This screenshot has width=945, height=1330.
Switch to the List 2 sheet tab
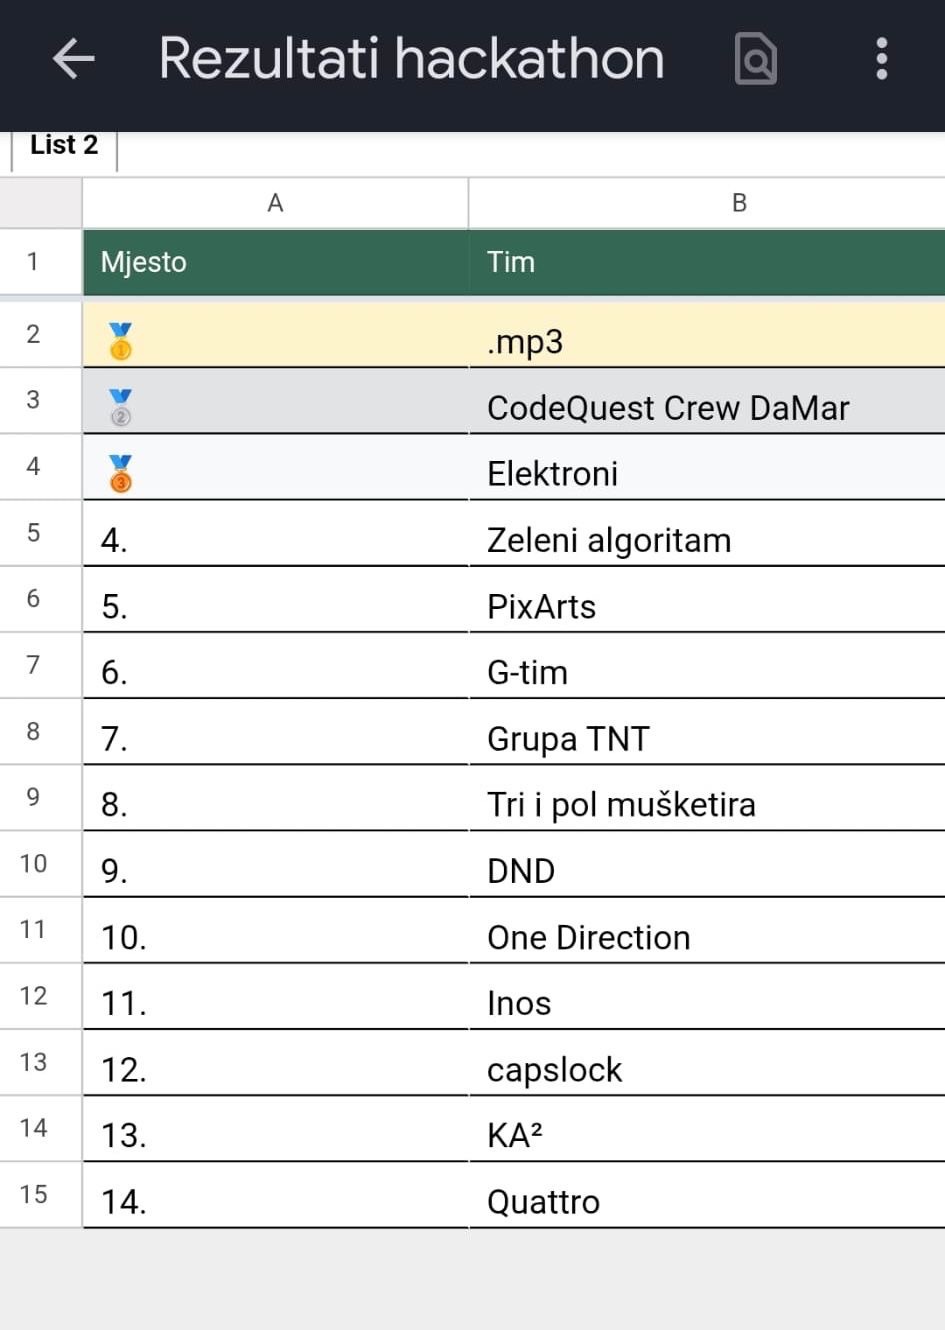(64, 146)
